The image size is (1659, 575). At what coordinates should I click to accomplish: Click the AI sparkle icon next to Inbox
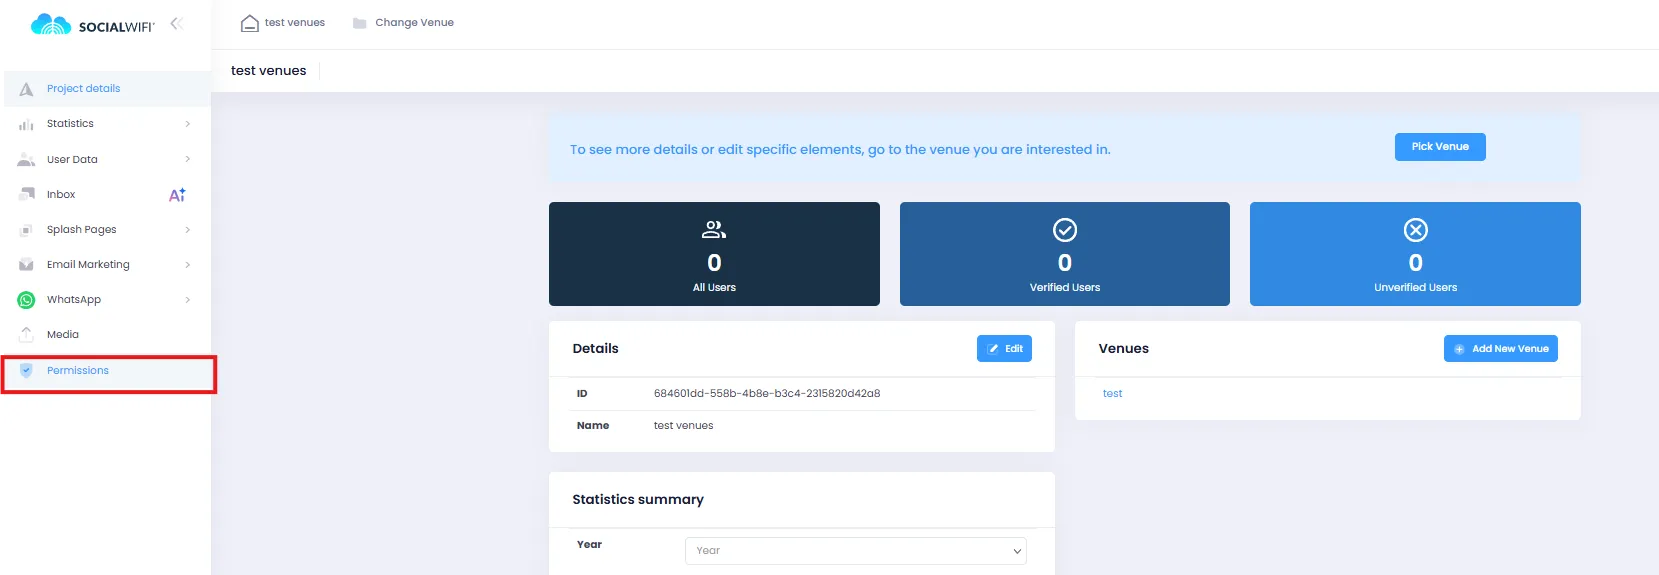(177, 195)
